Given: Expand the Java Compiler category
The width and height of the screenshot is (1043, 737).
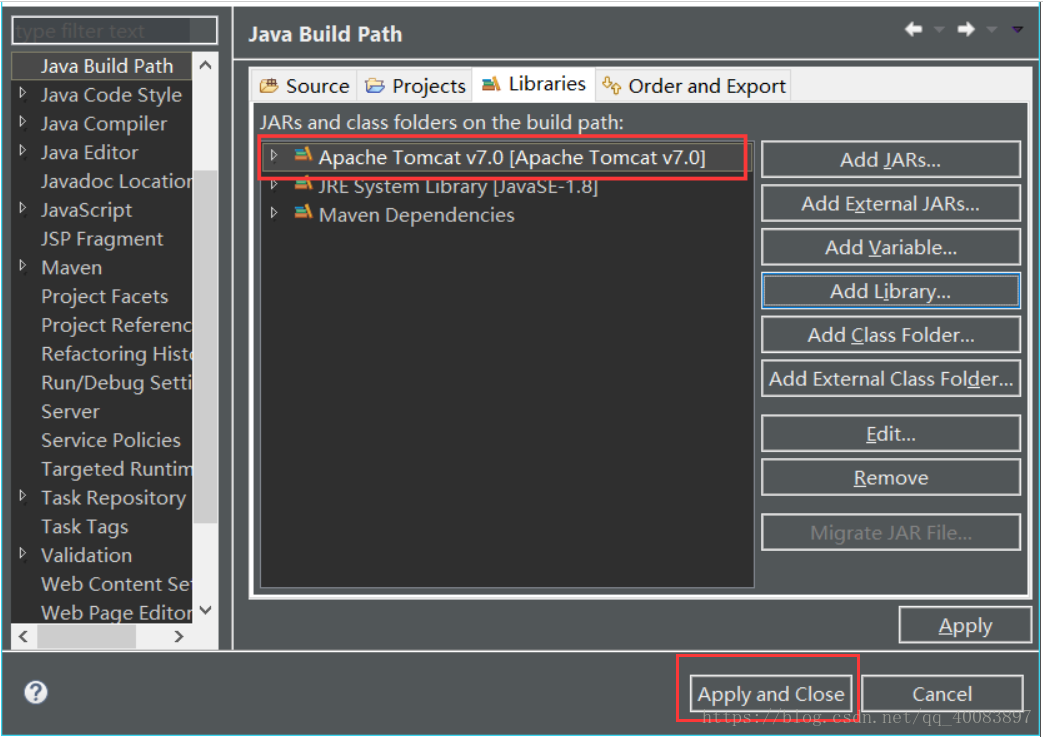Looking at the screenshot, I should coord(23,122).
